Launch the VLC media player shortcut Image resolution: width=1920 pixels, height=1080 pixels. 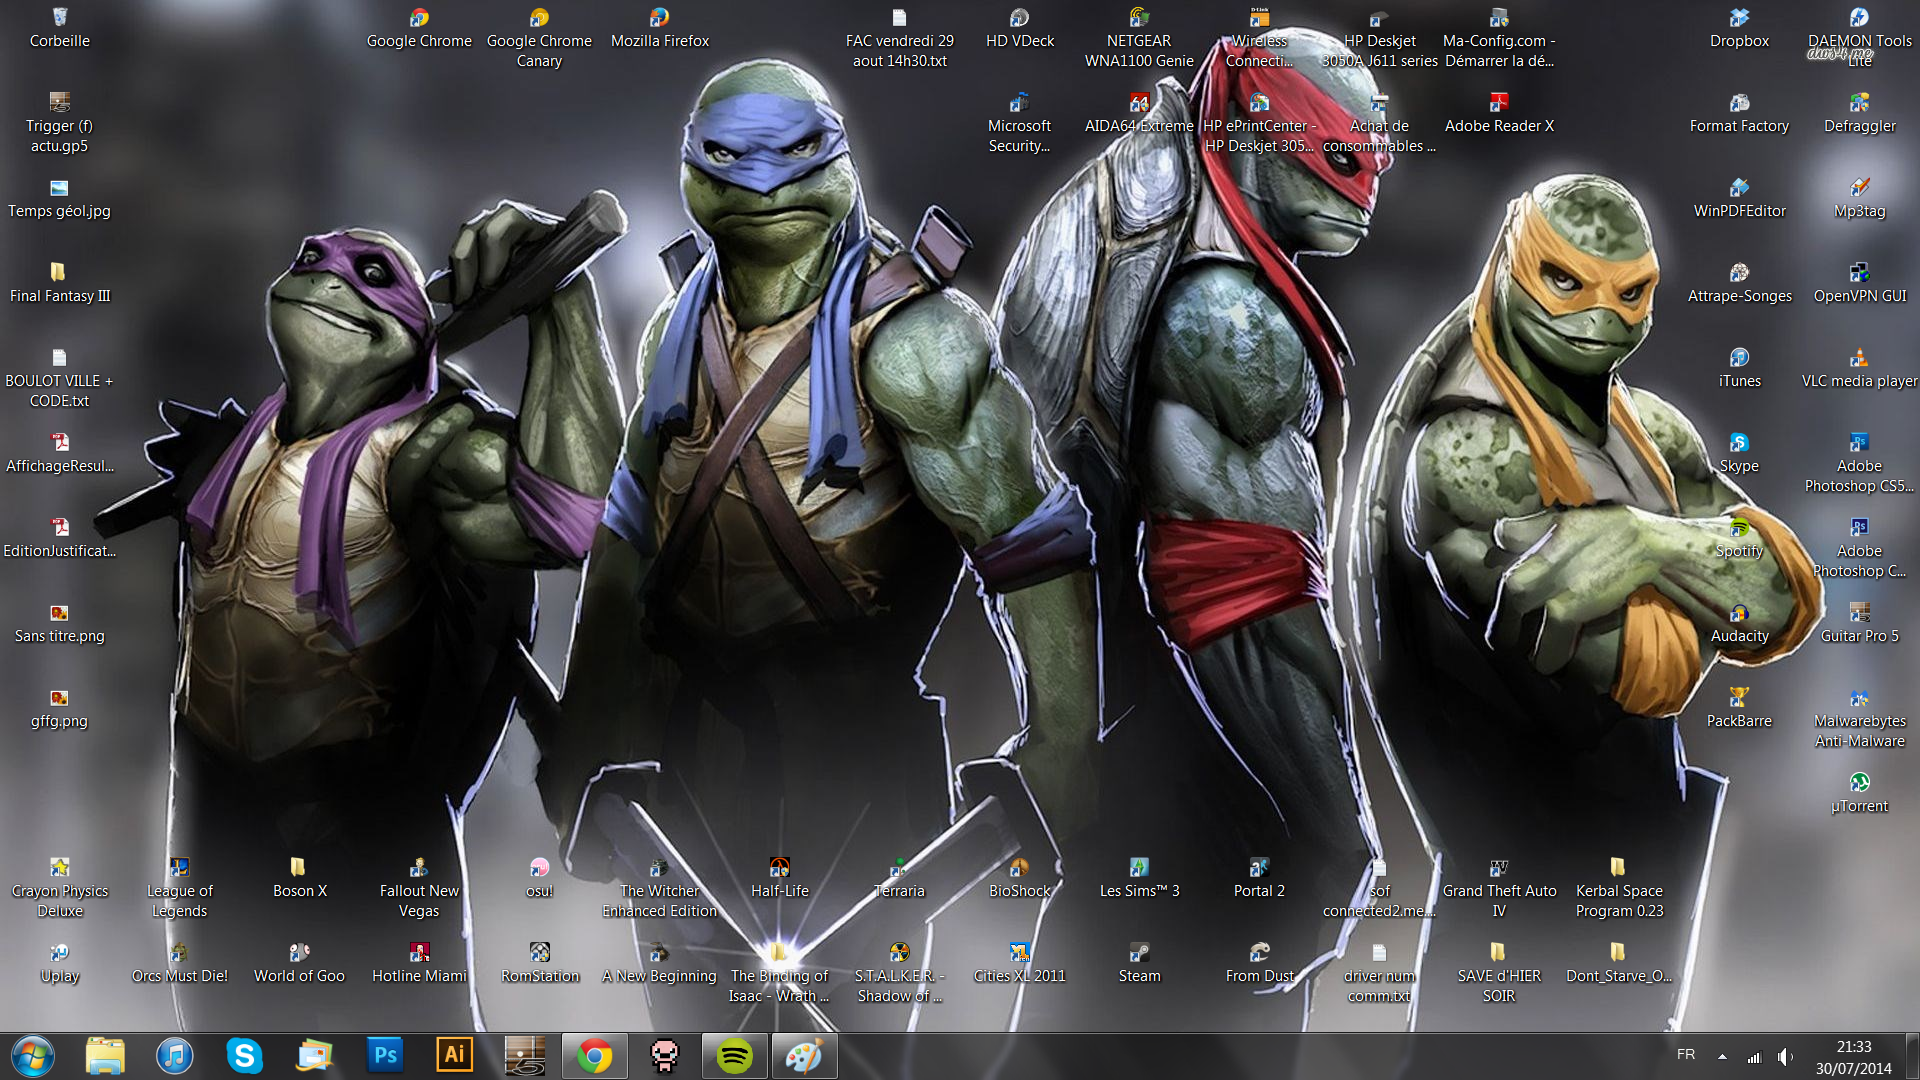coord(1859,368)
